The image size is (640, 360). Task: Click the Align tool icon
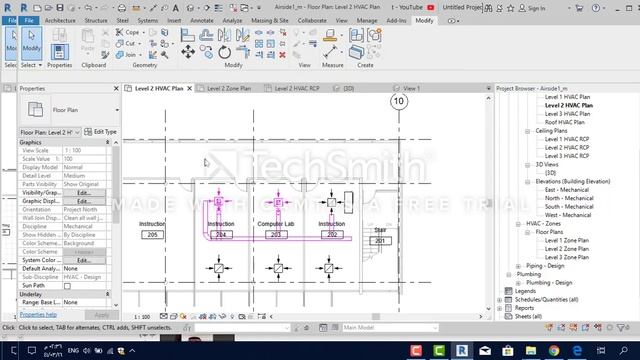[187, 35]
